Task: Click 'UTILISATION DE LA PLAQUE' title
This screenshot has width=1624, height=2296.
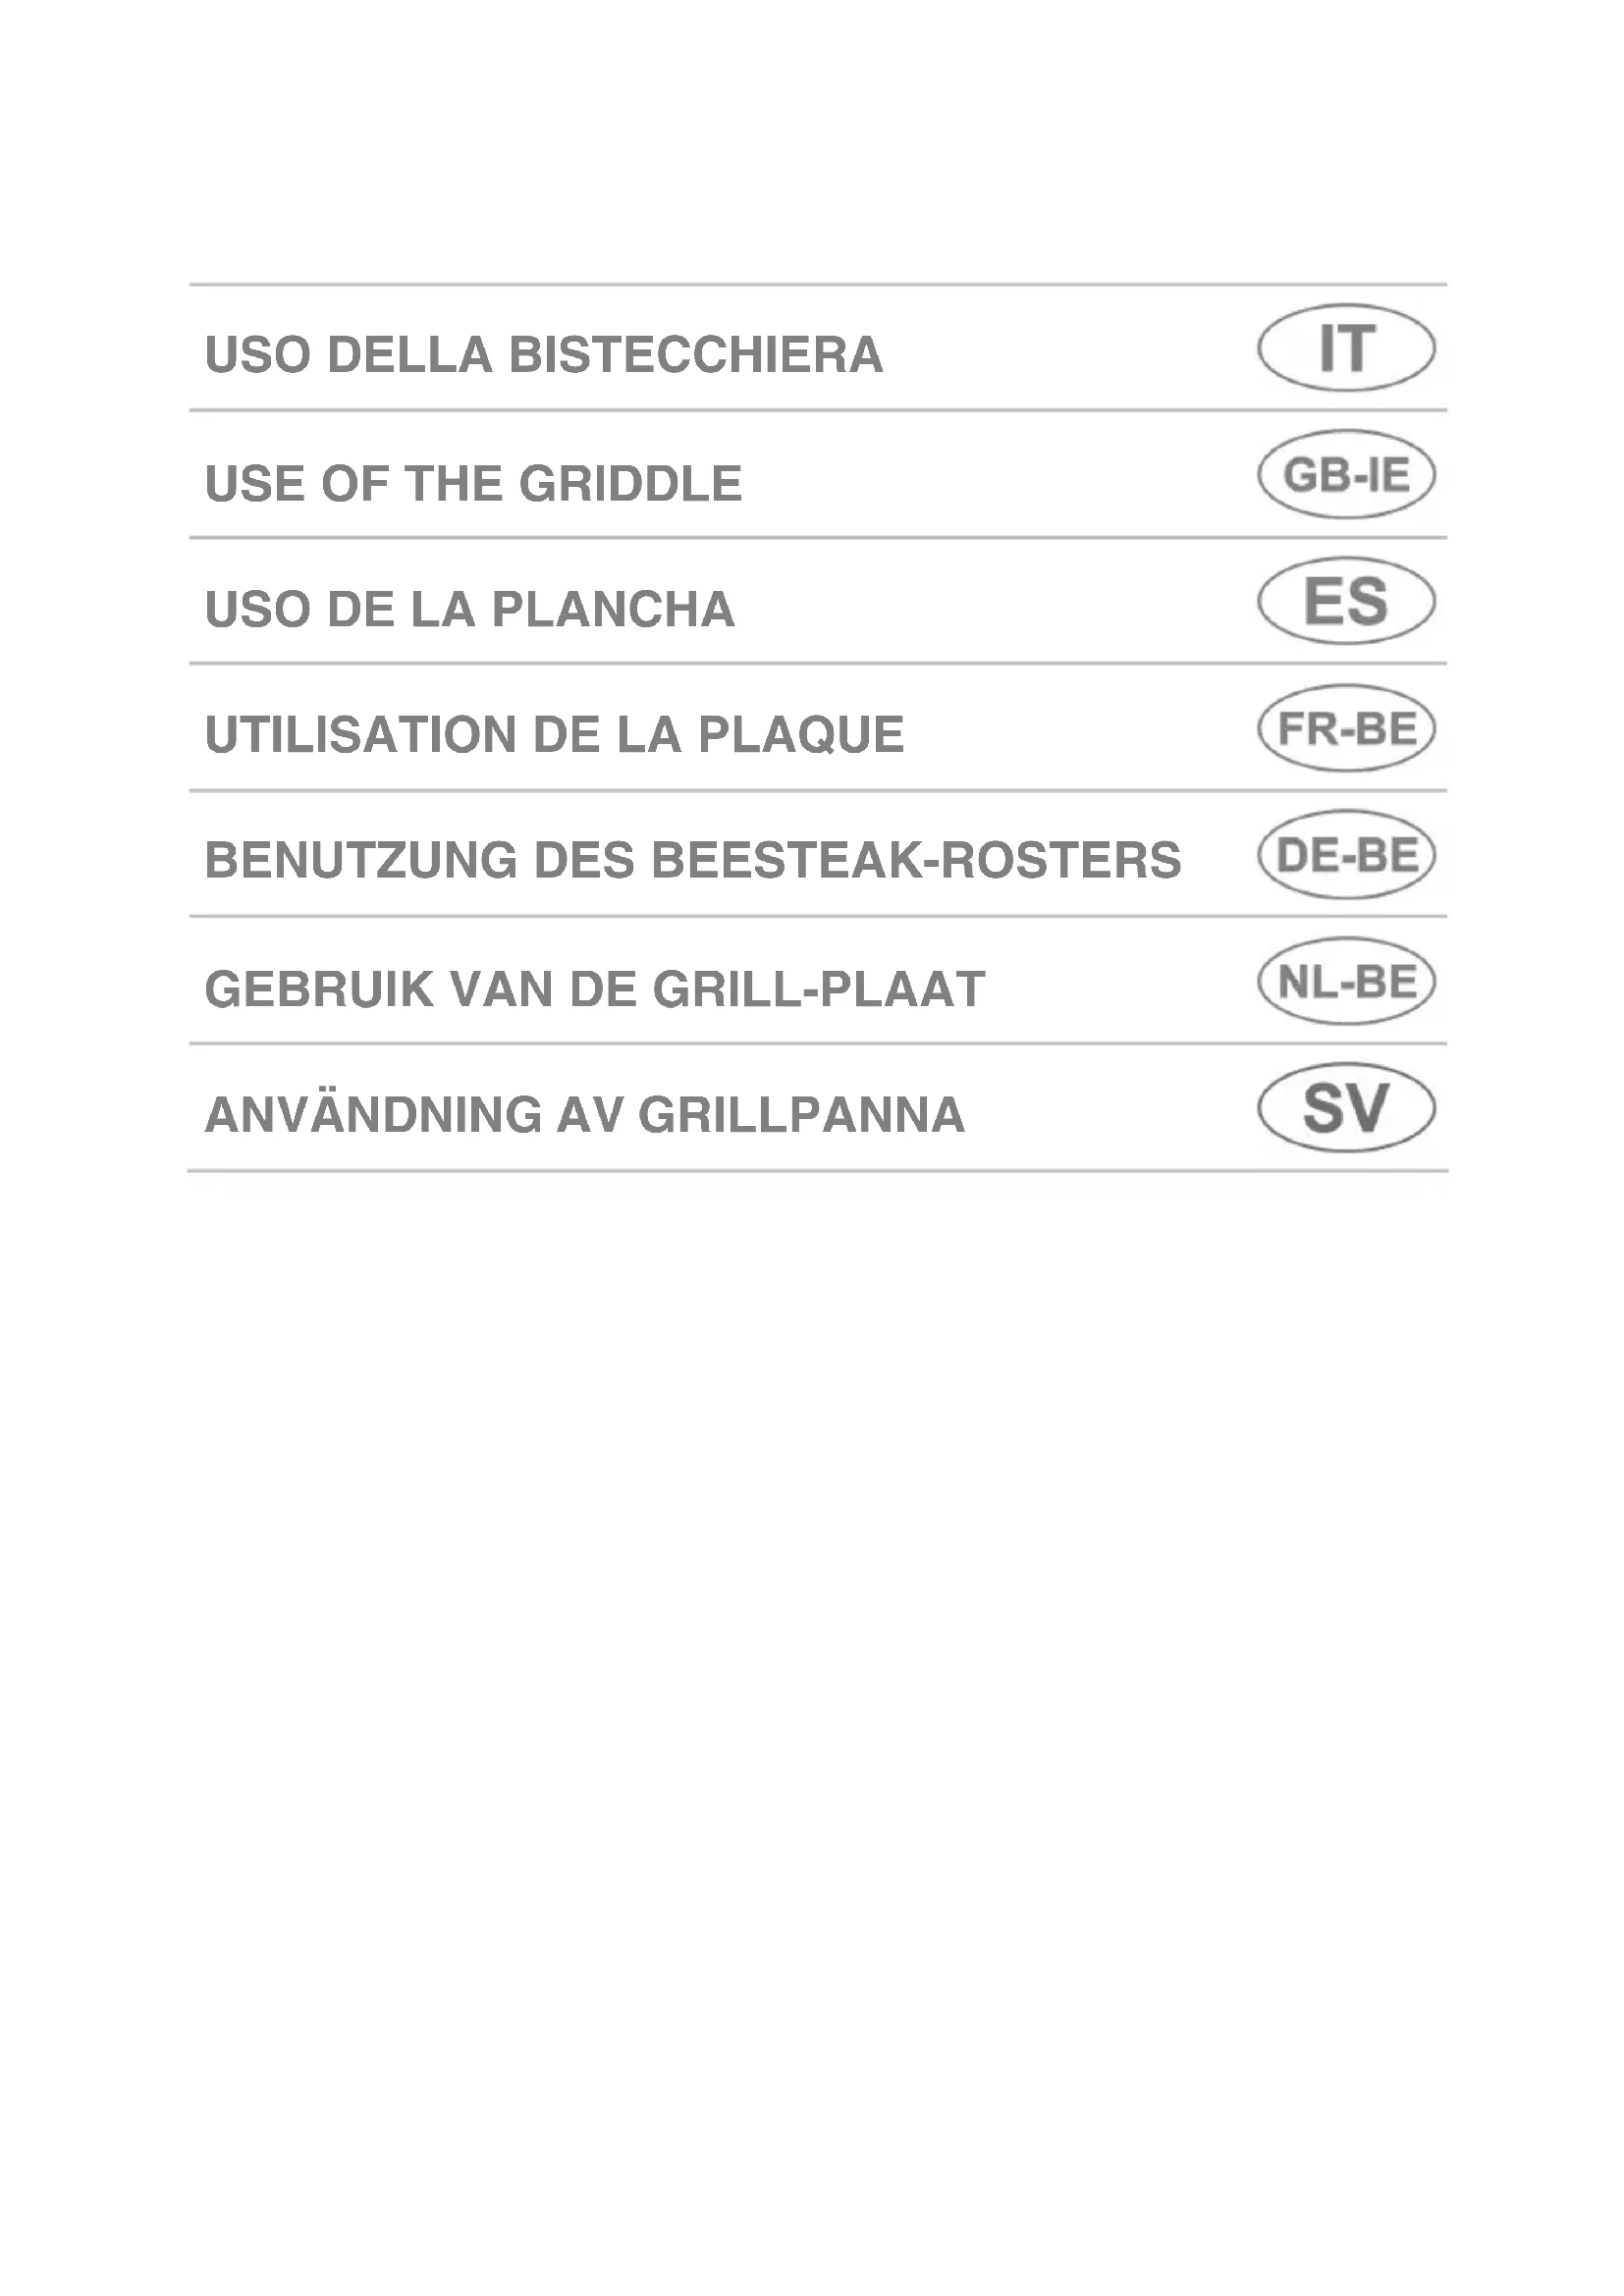Action: pyautogui.click(x=554, y=735)
